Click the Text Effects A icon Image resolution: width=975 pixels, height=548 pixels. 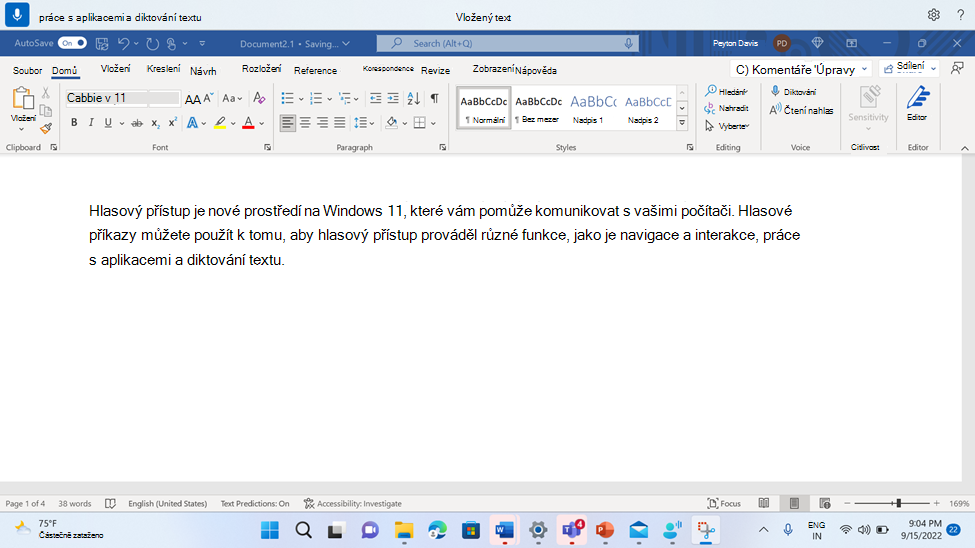coord(193,123)
